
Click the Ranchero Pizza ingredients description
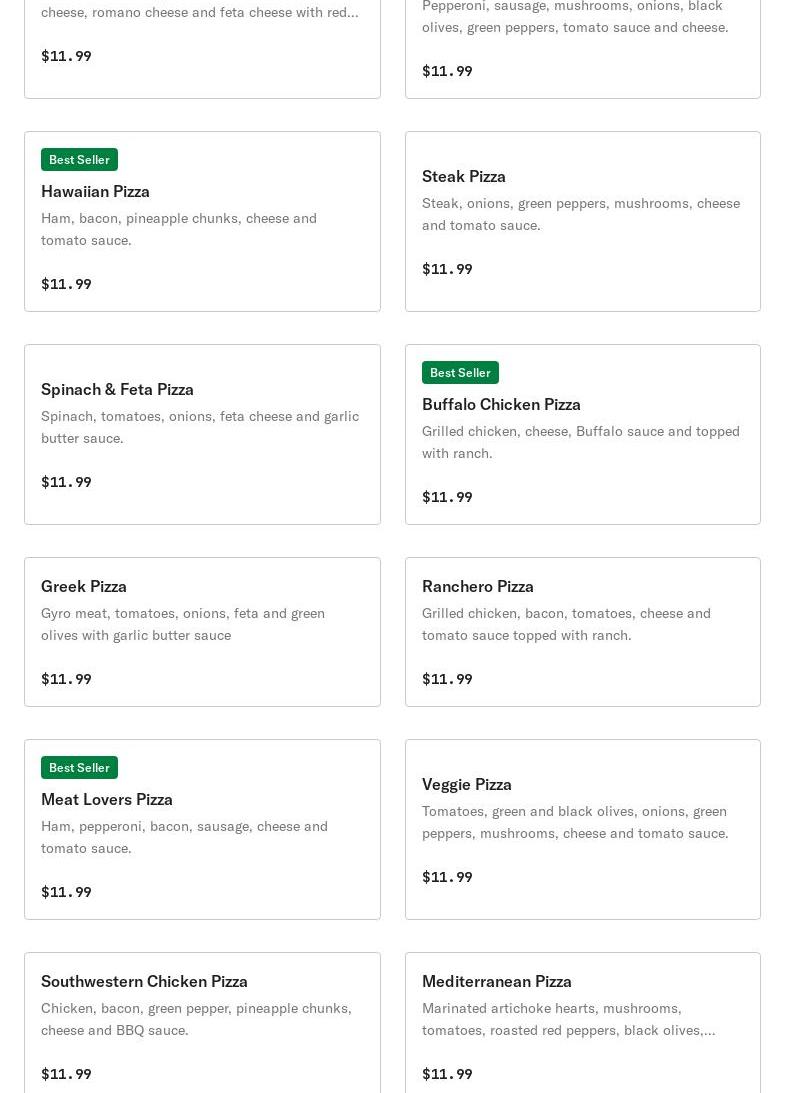point(566,624)
